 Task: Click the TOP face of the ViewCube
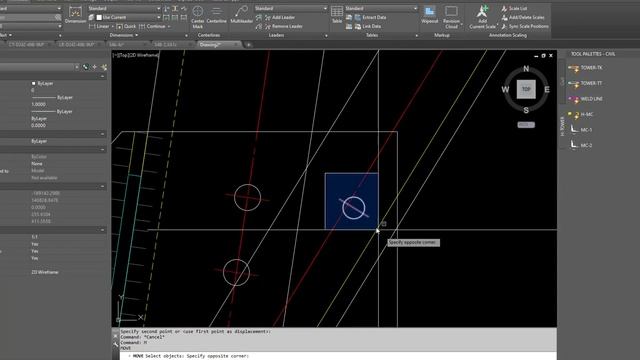click(x=526, y=89)
